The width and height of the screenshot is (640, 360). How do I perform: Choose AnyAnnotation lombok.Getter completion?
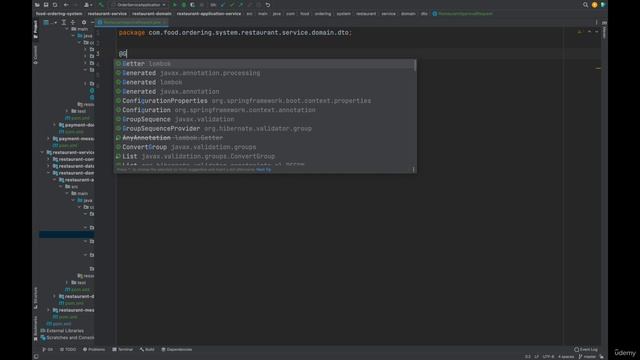pyautogui.click(x=264, y=138)
